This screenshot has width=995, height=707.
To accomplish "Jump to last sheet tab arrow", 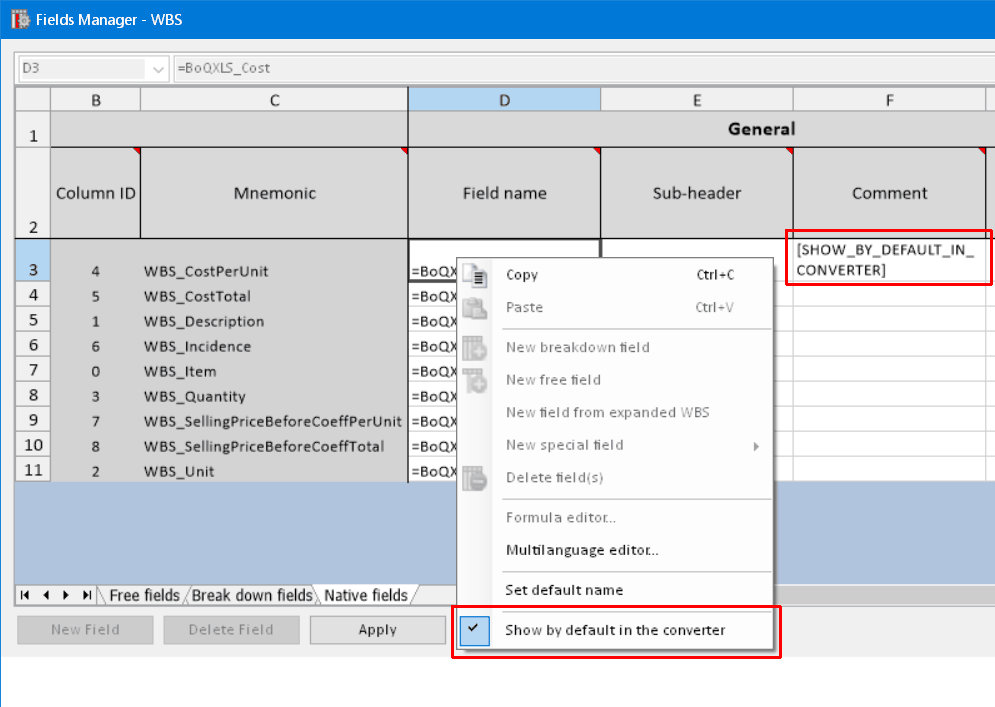I will point(87,595).
